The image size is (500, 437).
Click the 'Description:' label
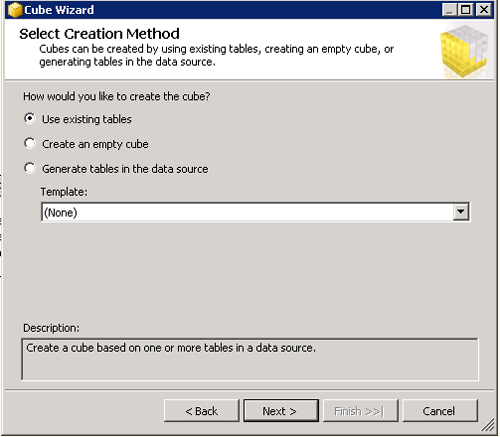tap(52, 328)
